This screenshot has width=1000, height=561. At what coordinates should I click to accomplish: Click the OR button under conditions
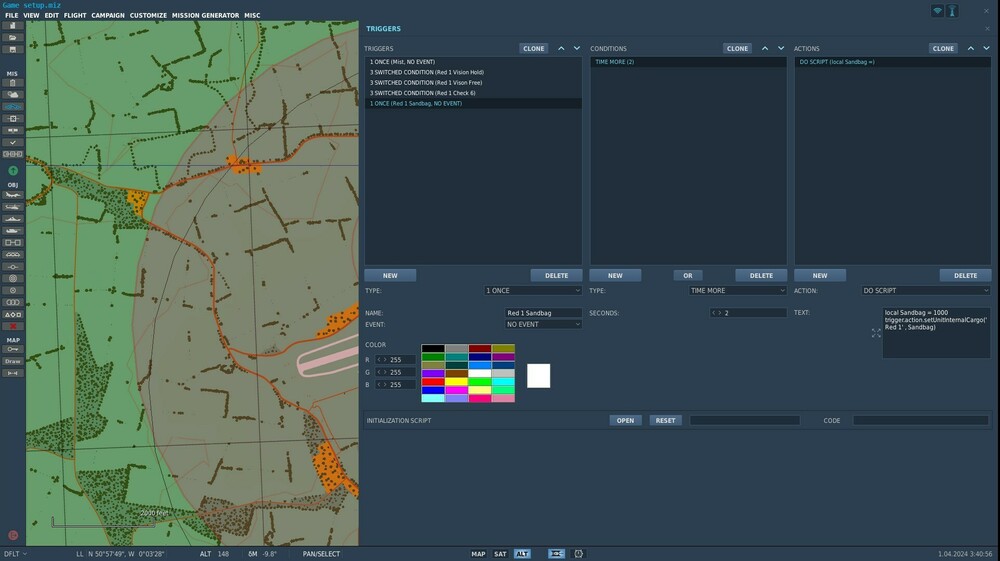coord(687,276)
